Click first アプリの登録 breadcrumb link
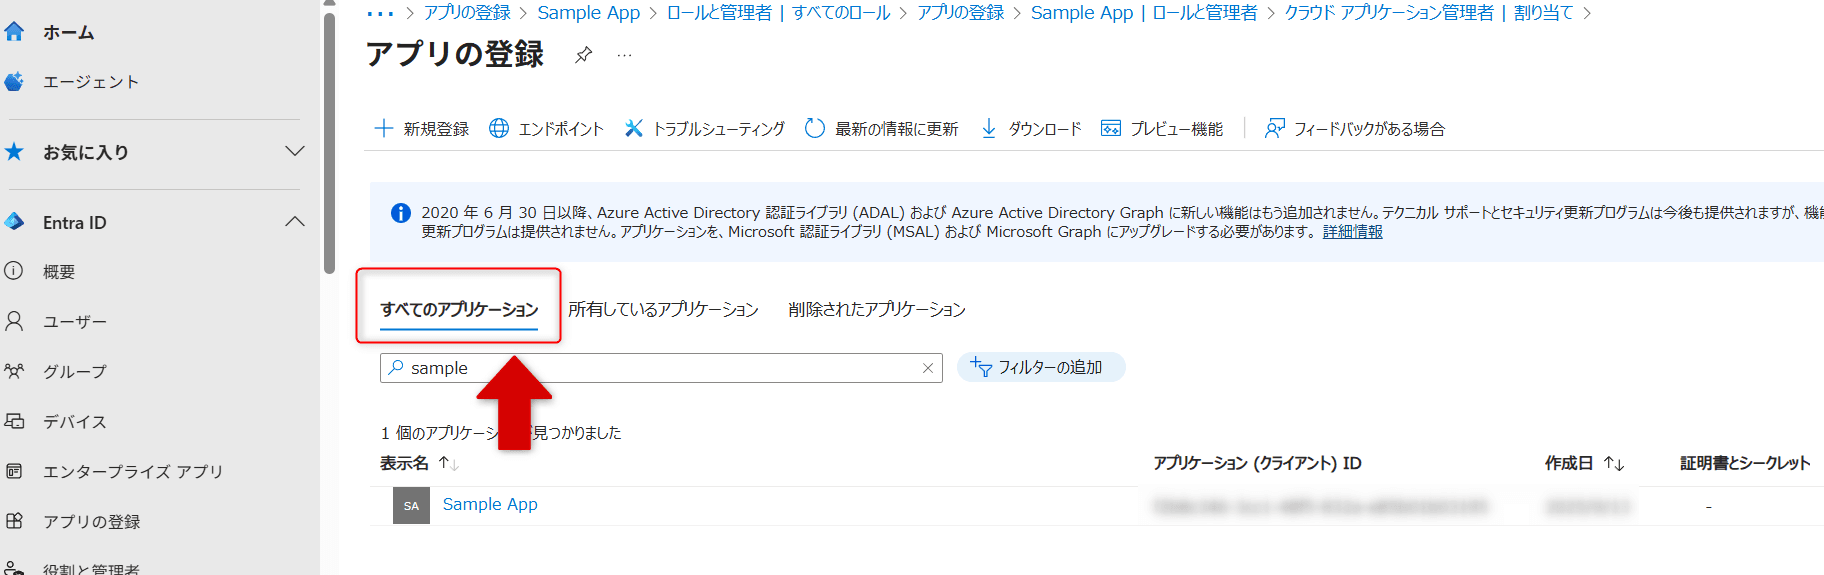Viewport: 1824px width, 575px height. pyautogui.click(x=467, y=12)
